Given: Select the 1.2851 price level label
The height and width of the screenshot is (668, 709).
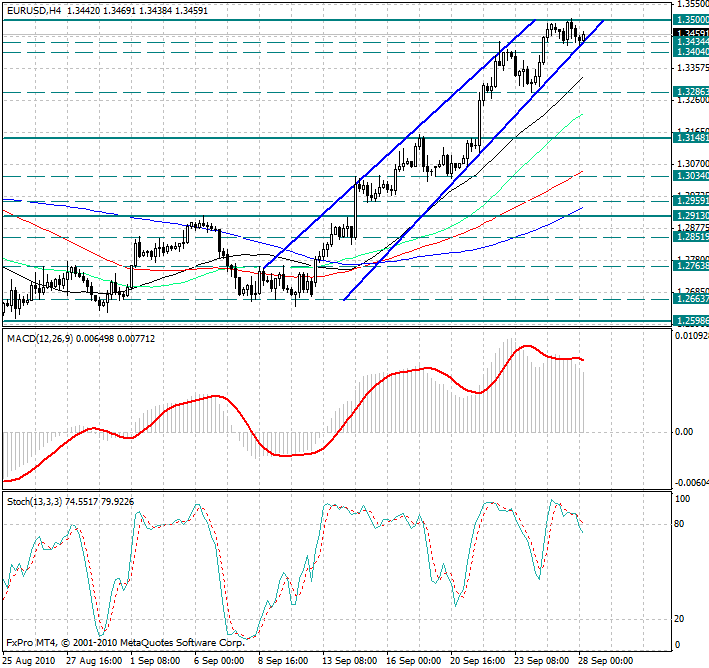Looking at the screenshot, I should (691, 237).
